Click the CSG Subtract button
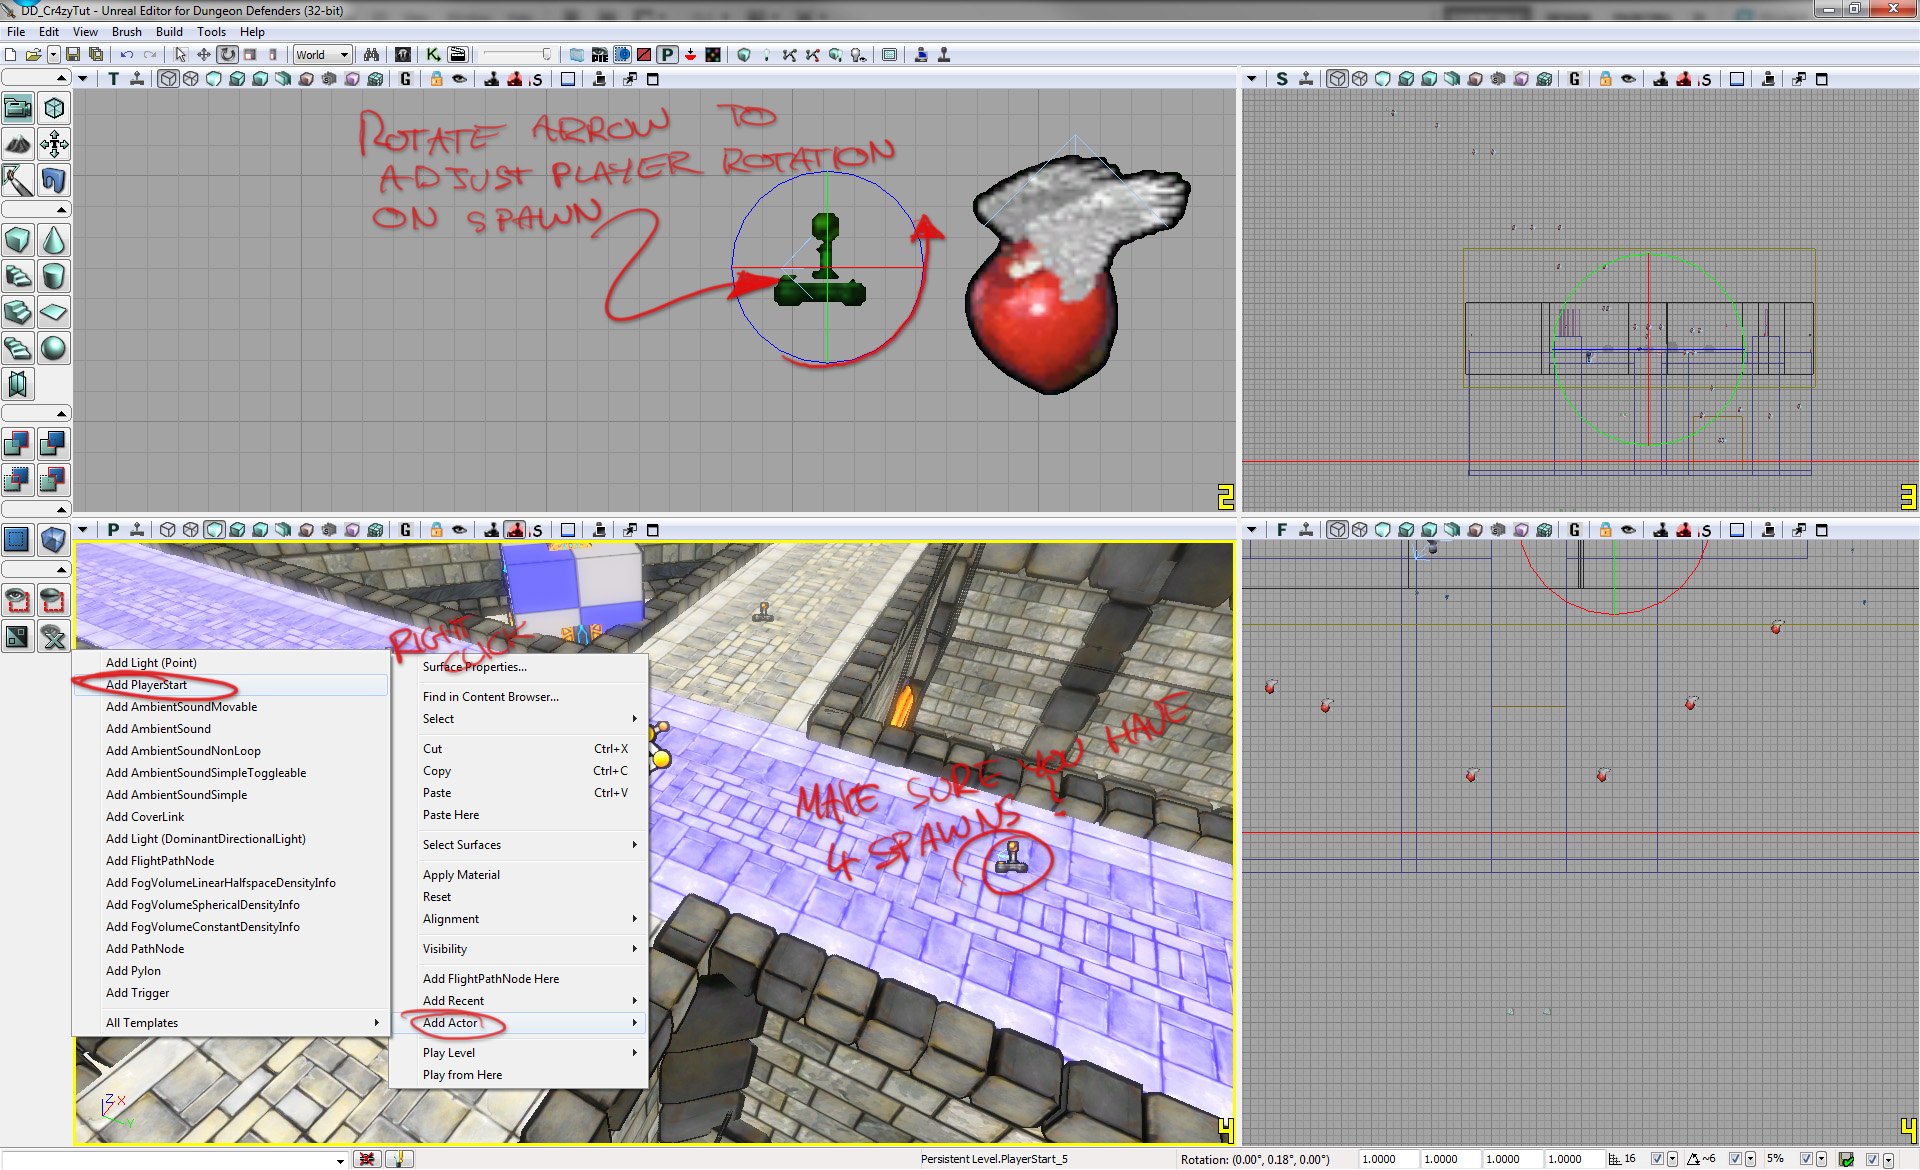Screen dimensions: 1920x1170 (54, 444)
